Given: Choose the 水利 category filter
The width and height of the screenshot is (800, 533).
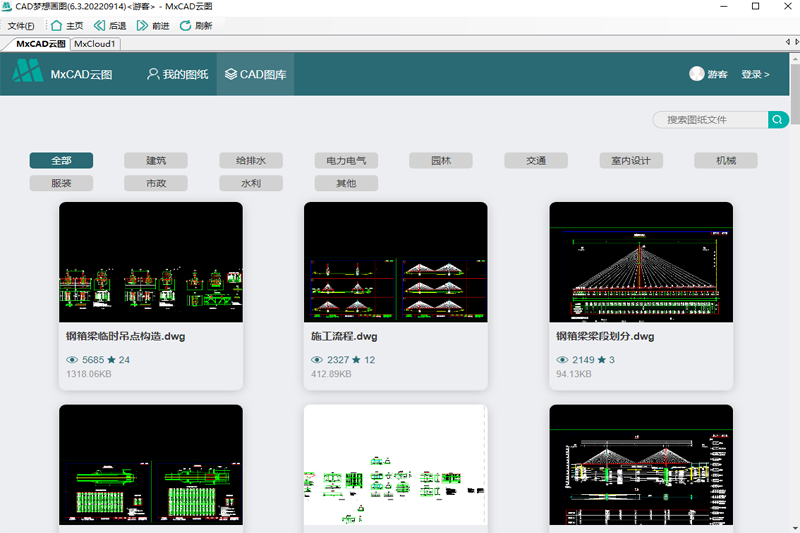Looking at the screenshot, I should pos(251,183).
